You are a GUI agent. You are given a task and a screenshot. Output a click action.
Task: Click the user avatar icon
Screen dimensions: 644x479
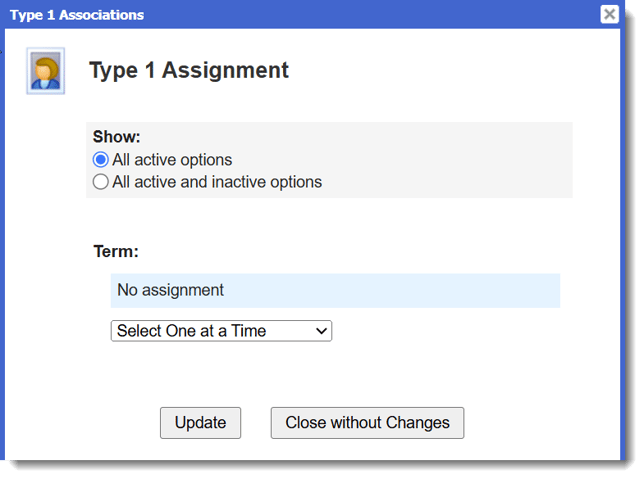(x=45, y=71)
